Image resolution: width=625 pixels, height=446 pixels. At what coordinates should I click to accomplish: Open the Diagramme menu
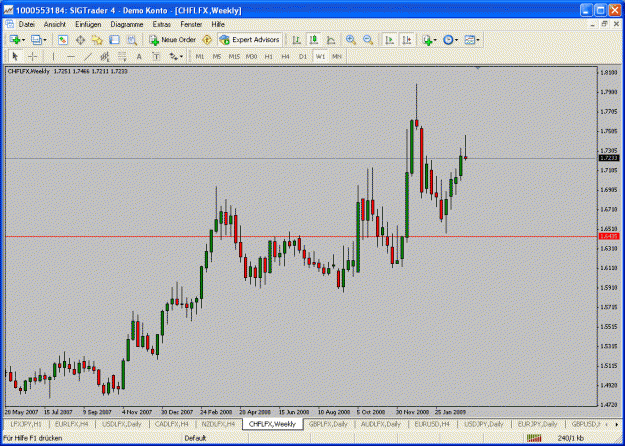[127, 24]
